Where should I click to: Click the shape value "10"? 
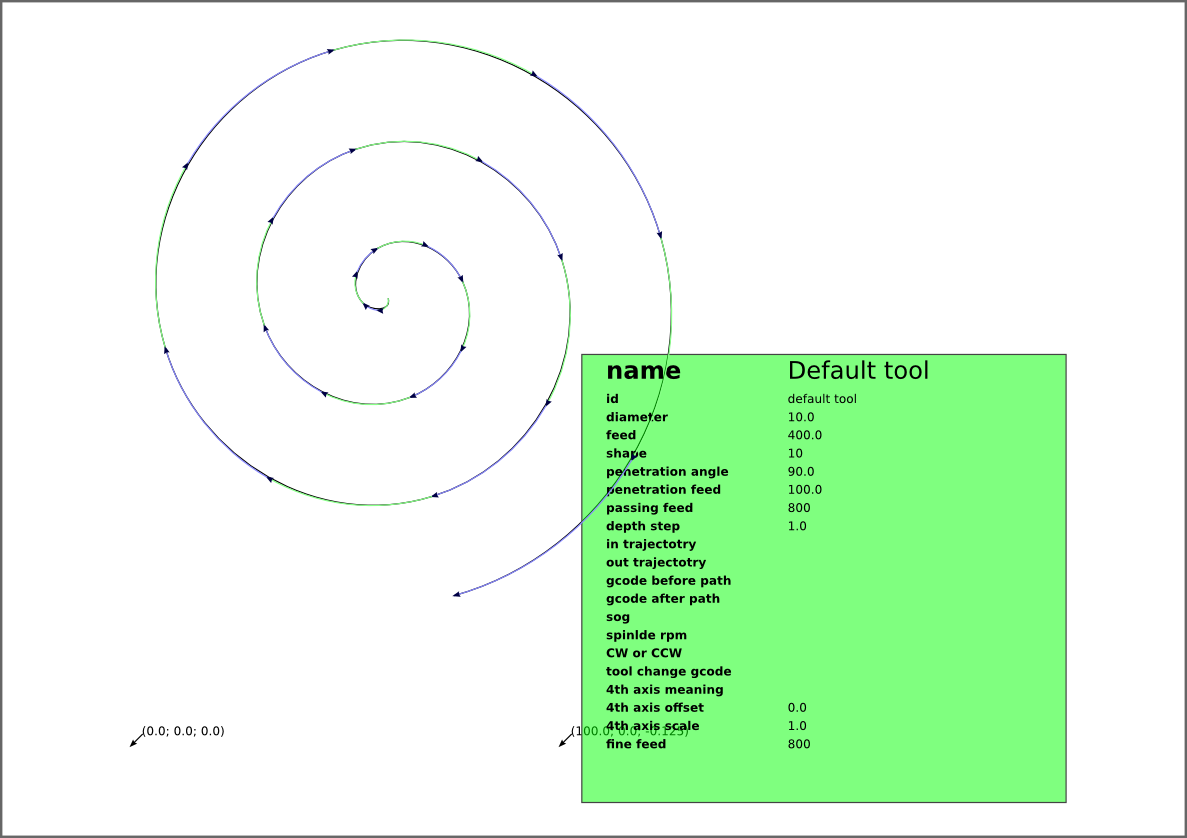click(x=795, y=453)
